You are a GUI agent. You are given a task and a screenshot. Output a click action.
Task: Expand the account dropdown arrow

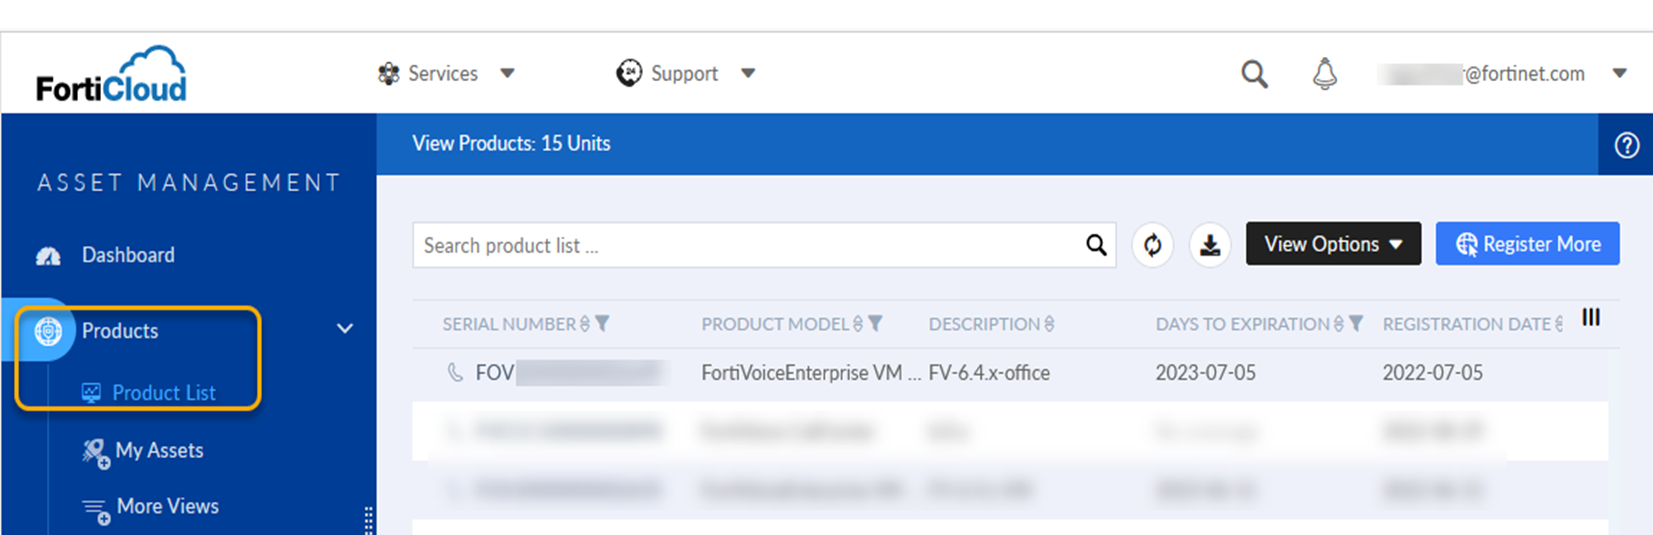click(1620, 73)
